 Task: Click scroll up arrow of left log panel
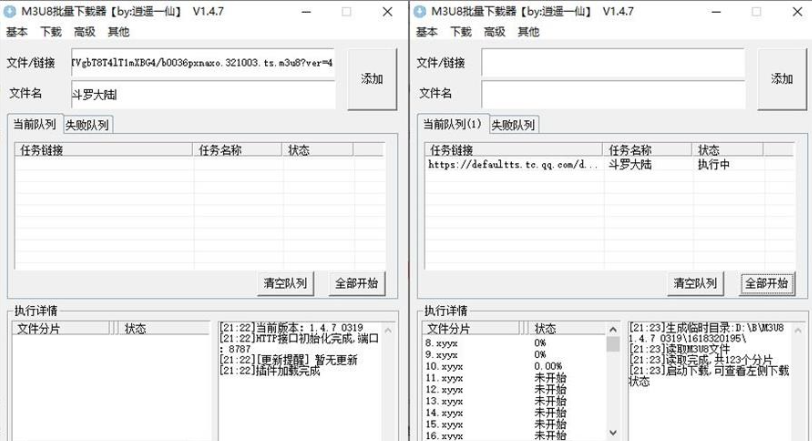click(x=388, y=330)
